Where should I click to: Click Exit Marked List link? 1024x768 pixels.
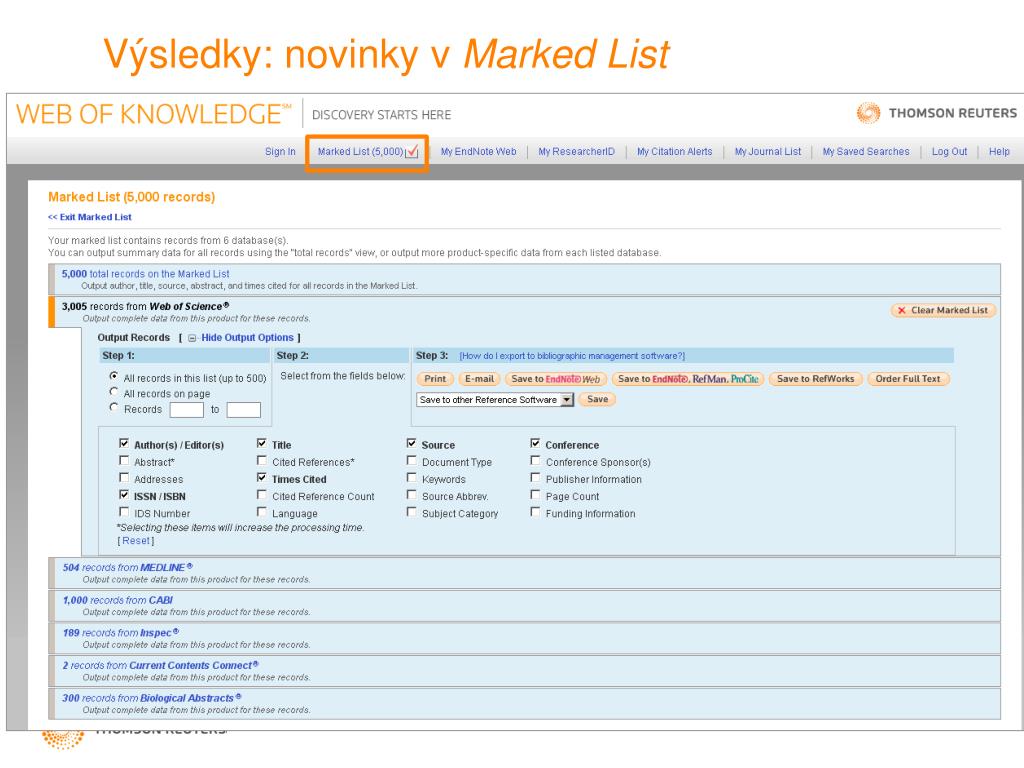90,217
